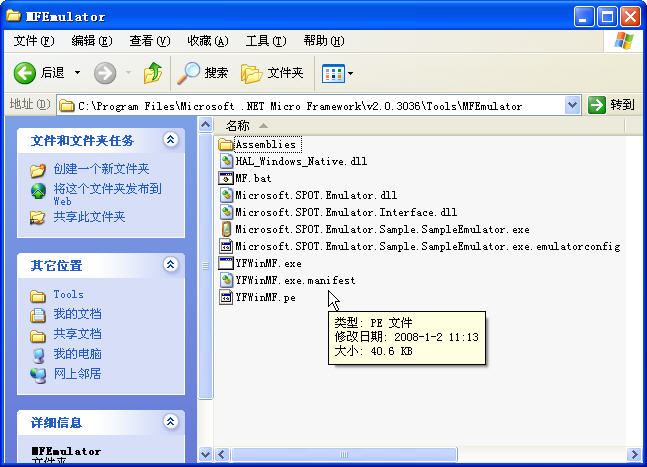Viewport: 647px width, 467px height.
Task: Click the horizontal scrollbar left arrow
Action: [221, 455]
